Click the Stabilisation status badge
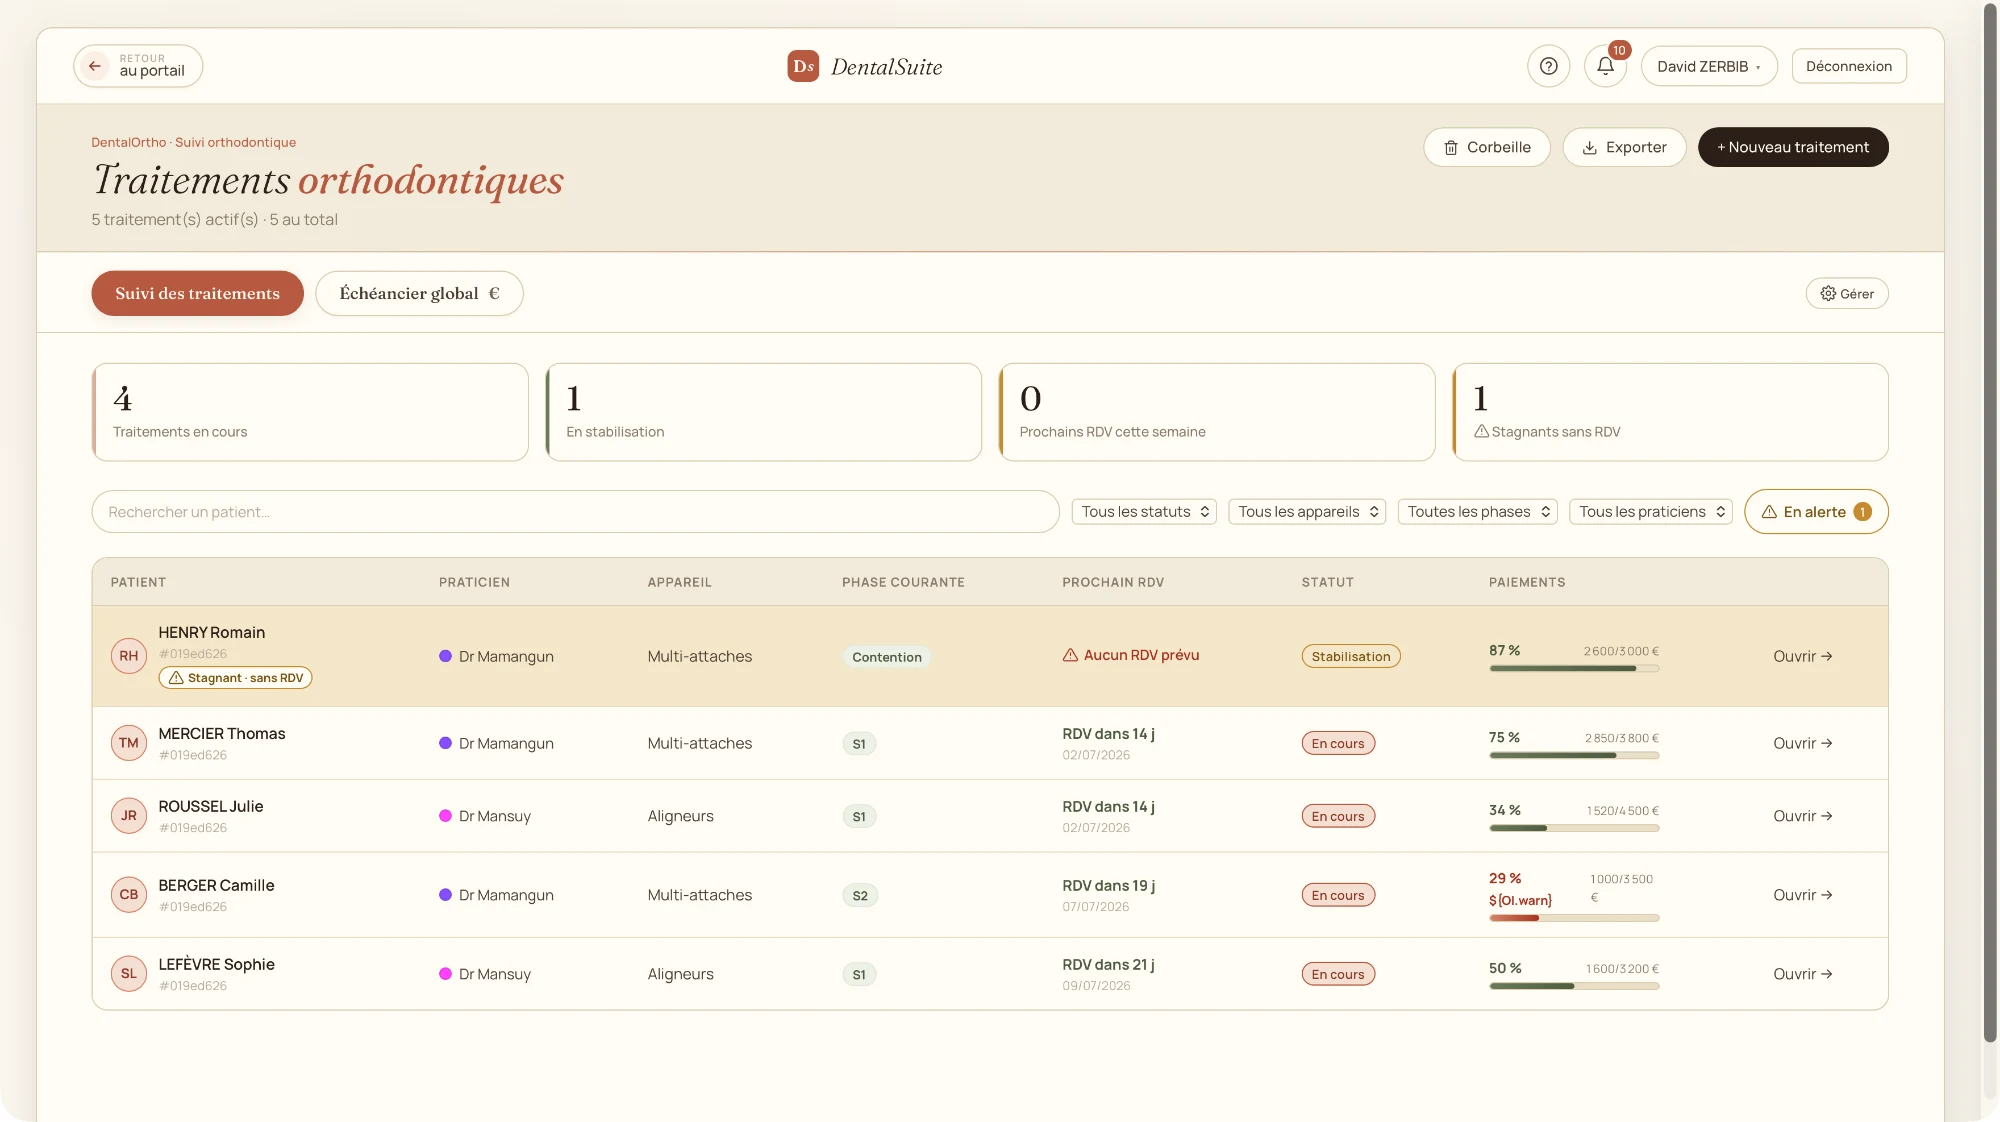Screen dimensions: 2000x1122 1351,657
